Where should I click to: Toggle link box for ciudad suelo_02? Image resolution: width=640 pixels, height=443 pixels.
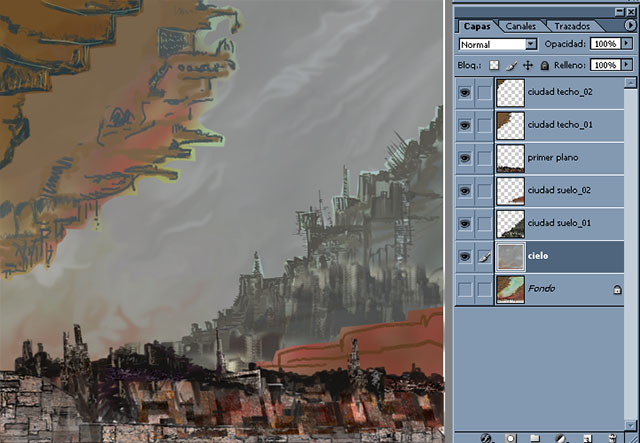(x=484, y=191)
